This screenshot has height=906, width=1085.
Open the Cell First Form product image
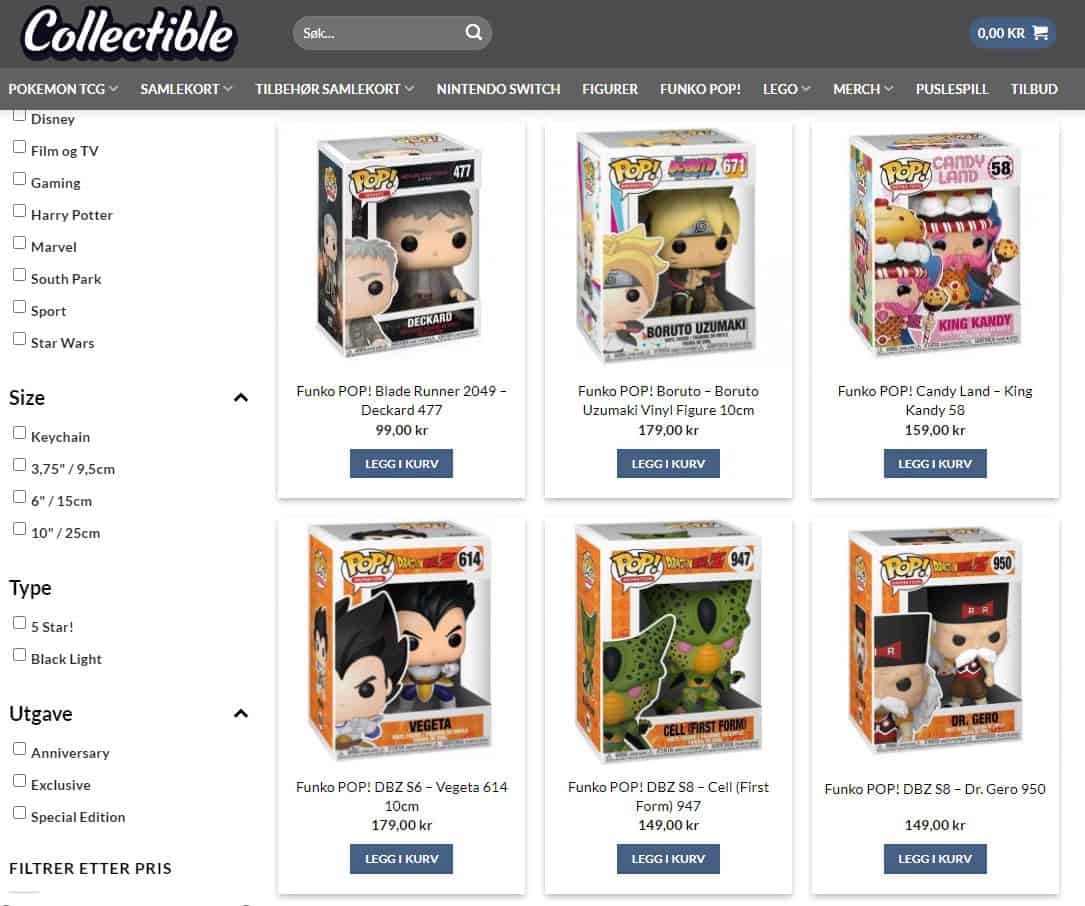coord(668,640)
